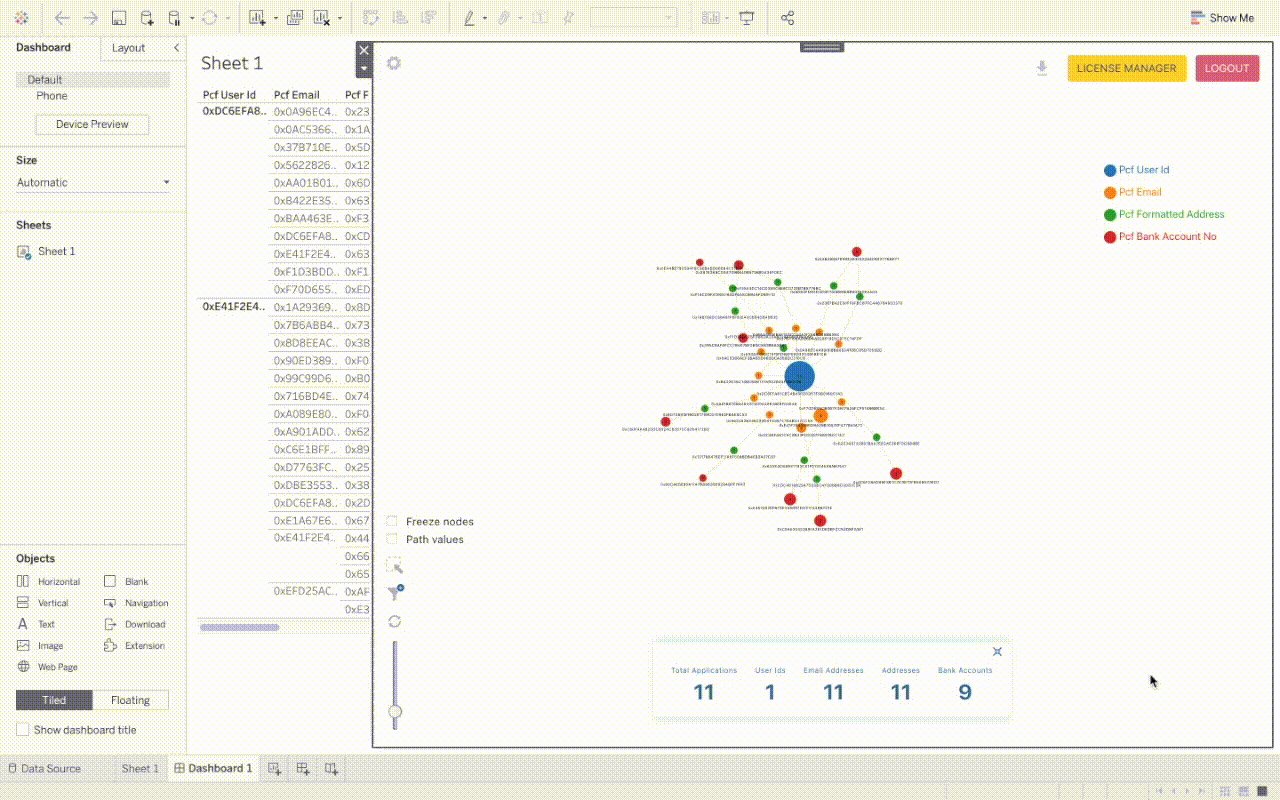The height and width of the screenshot is (800, 1280).
Task: Click the zoom slider handle
Action: point(395,712)
